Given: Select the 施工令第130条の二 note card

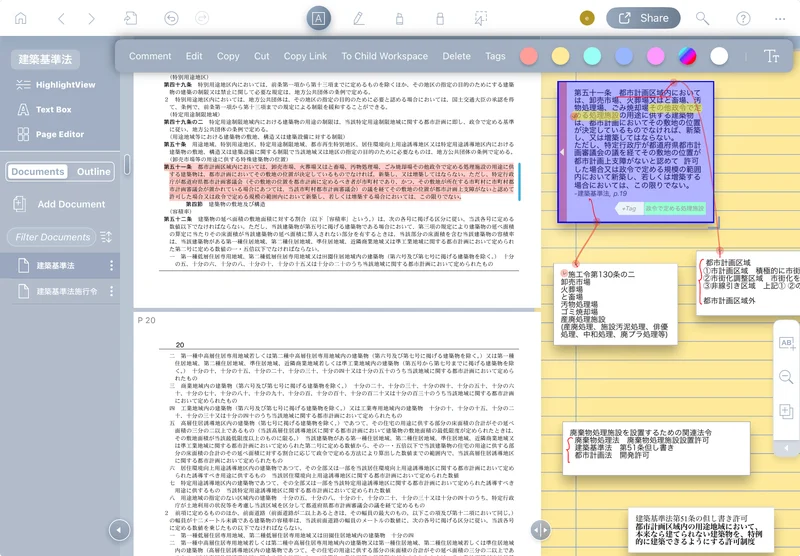Looking at the screenshot, I should click(x=615, y=304).
